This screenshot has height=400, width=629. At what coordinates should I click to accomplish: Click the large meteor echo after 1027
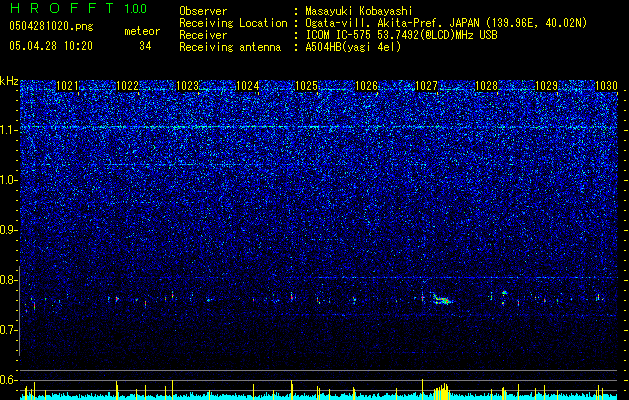(x=442, y=299)
